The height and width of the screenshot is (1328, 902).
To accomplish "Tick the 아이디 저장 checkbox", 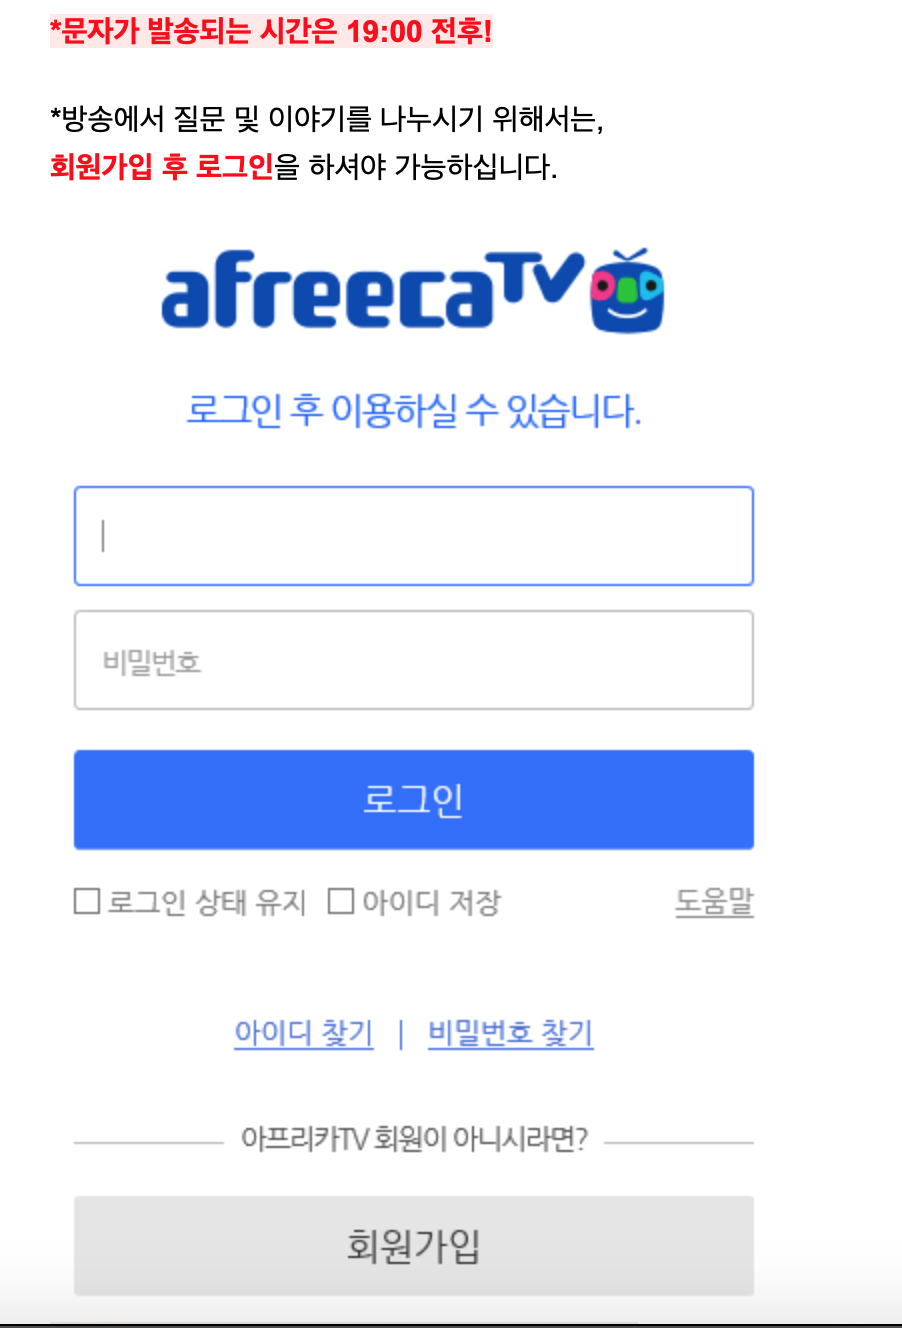I will point(341,901).
